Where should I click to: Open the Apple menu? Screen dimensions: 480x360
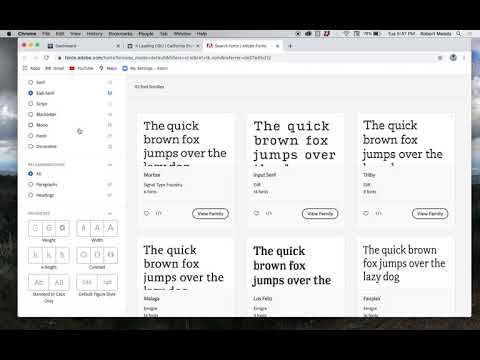9,34
